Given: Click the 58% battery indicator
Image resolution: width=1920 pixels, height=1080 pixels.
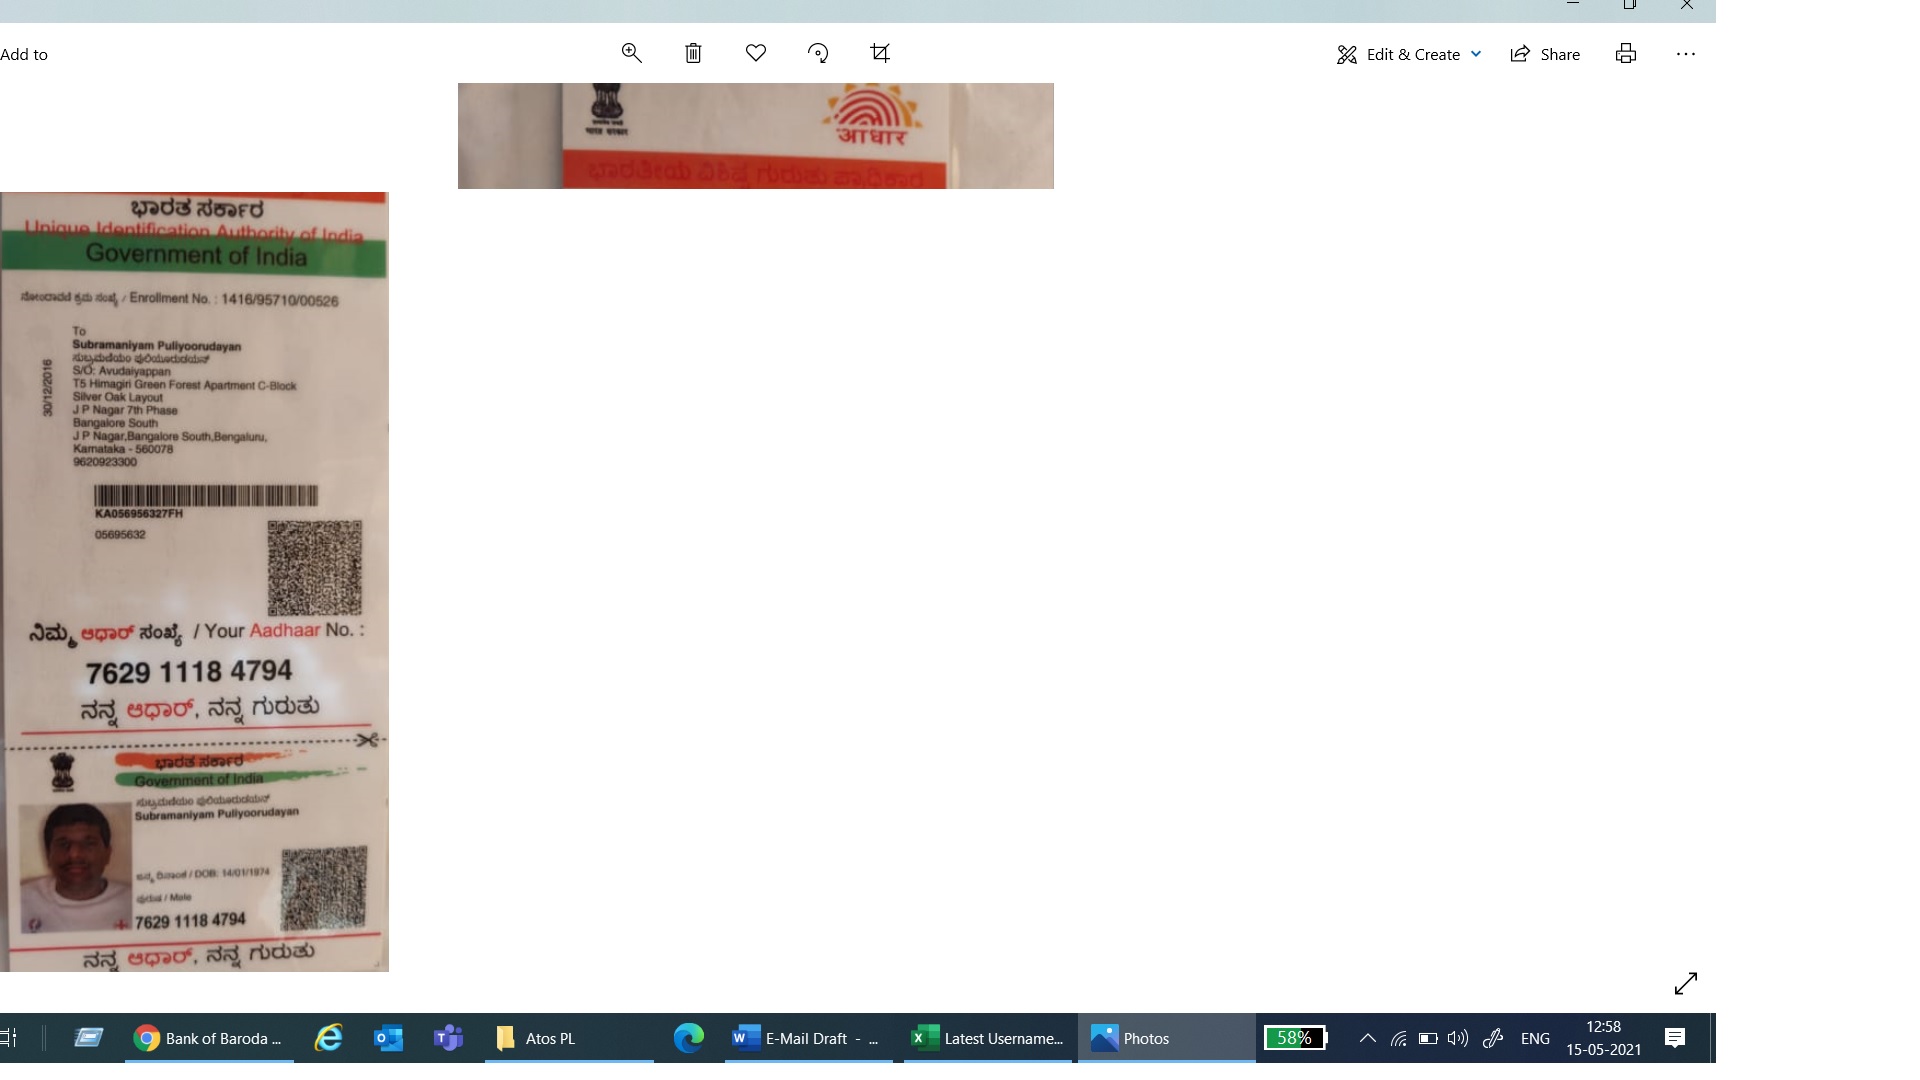Looking at the screenshot, I should [x=1296, y=1038].
